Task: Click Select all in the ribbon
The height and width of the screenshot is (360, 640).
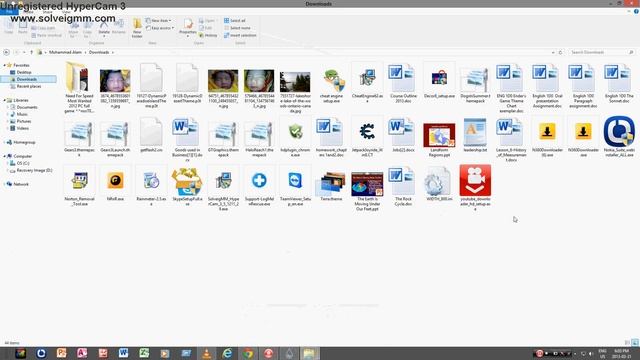Action: 234,20
